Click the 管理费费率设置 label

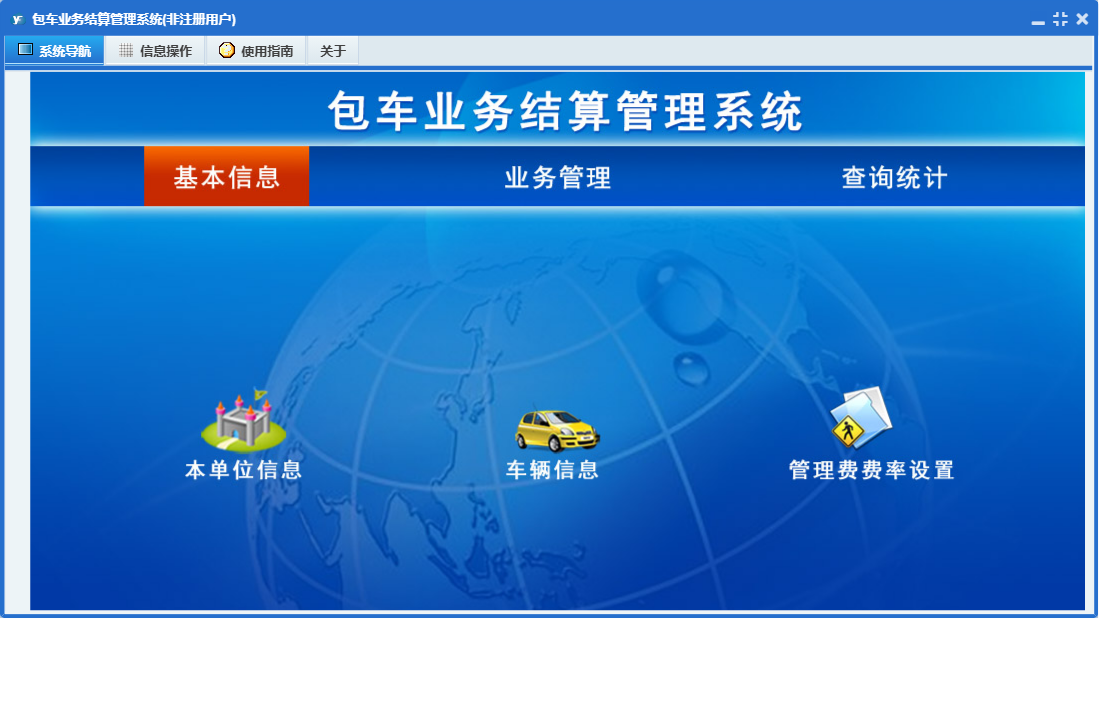pyautogui.click(x=871, y=470)
